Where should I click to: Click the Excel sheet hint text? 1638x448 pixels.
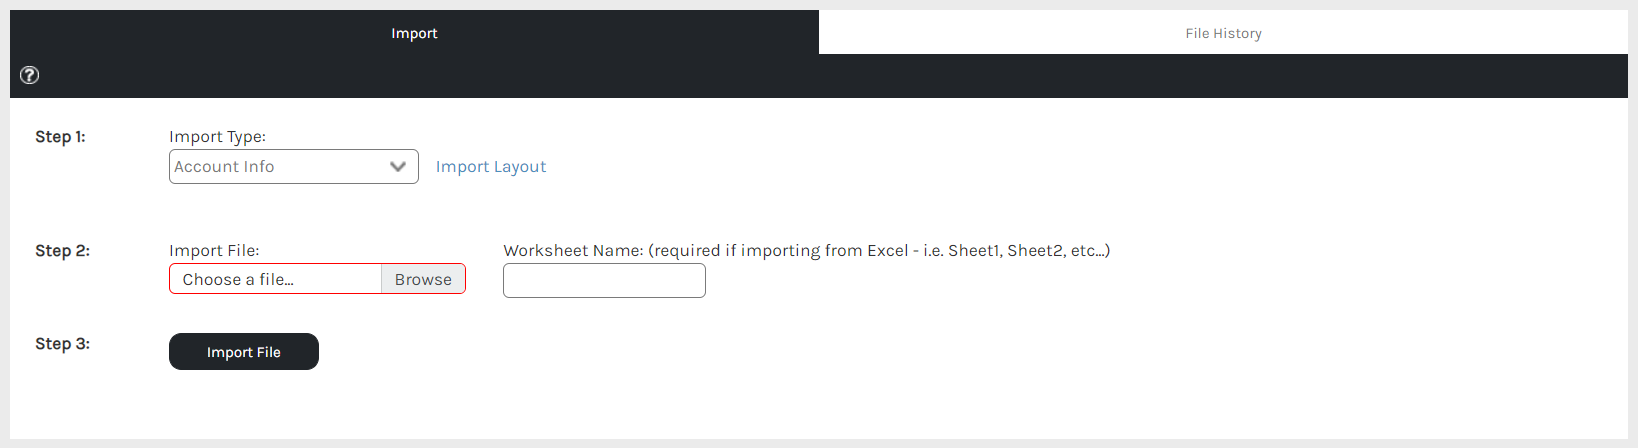(x=880, y=251)
